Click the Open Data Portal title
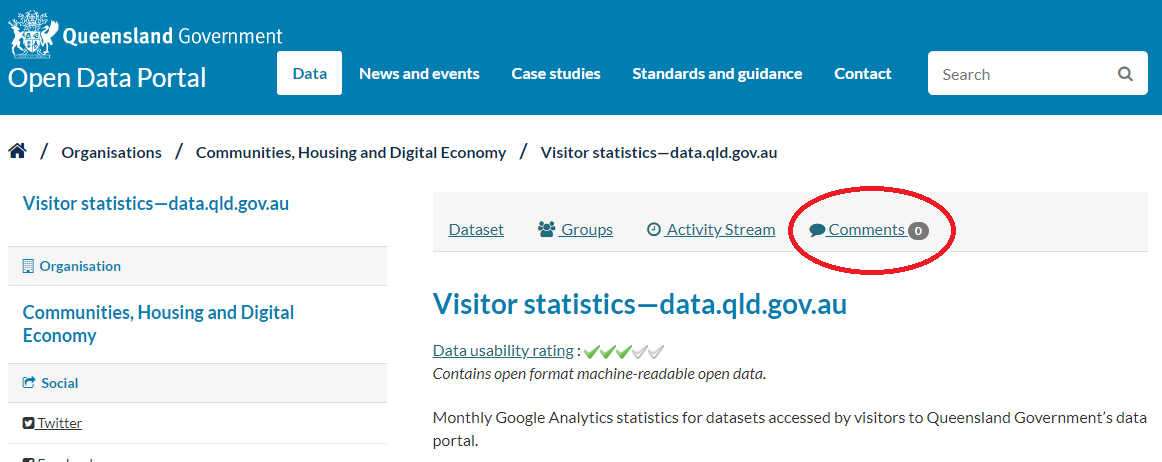Screen dimensions: 1162x462 107,78
